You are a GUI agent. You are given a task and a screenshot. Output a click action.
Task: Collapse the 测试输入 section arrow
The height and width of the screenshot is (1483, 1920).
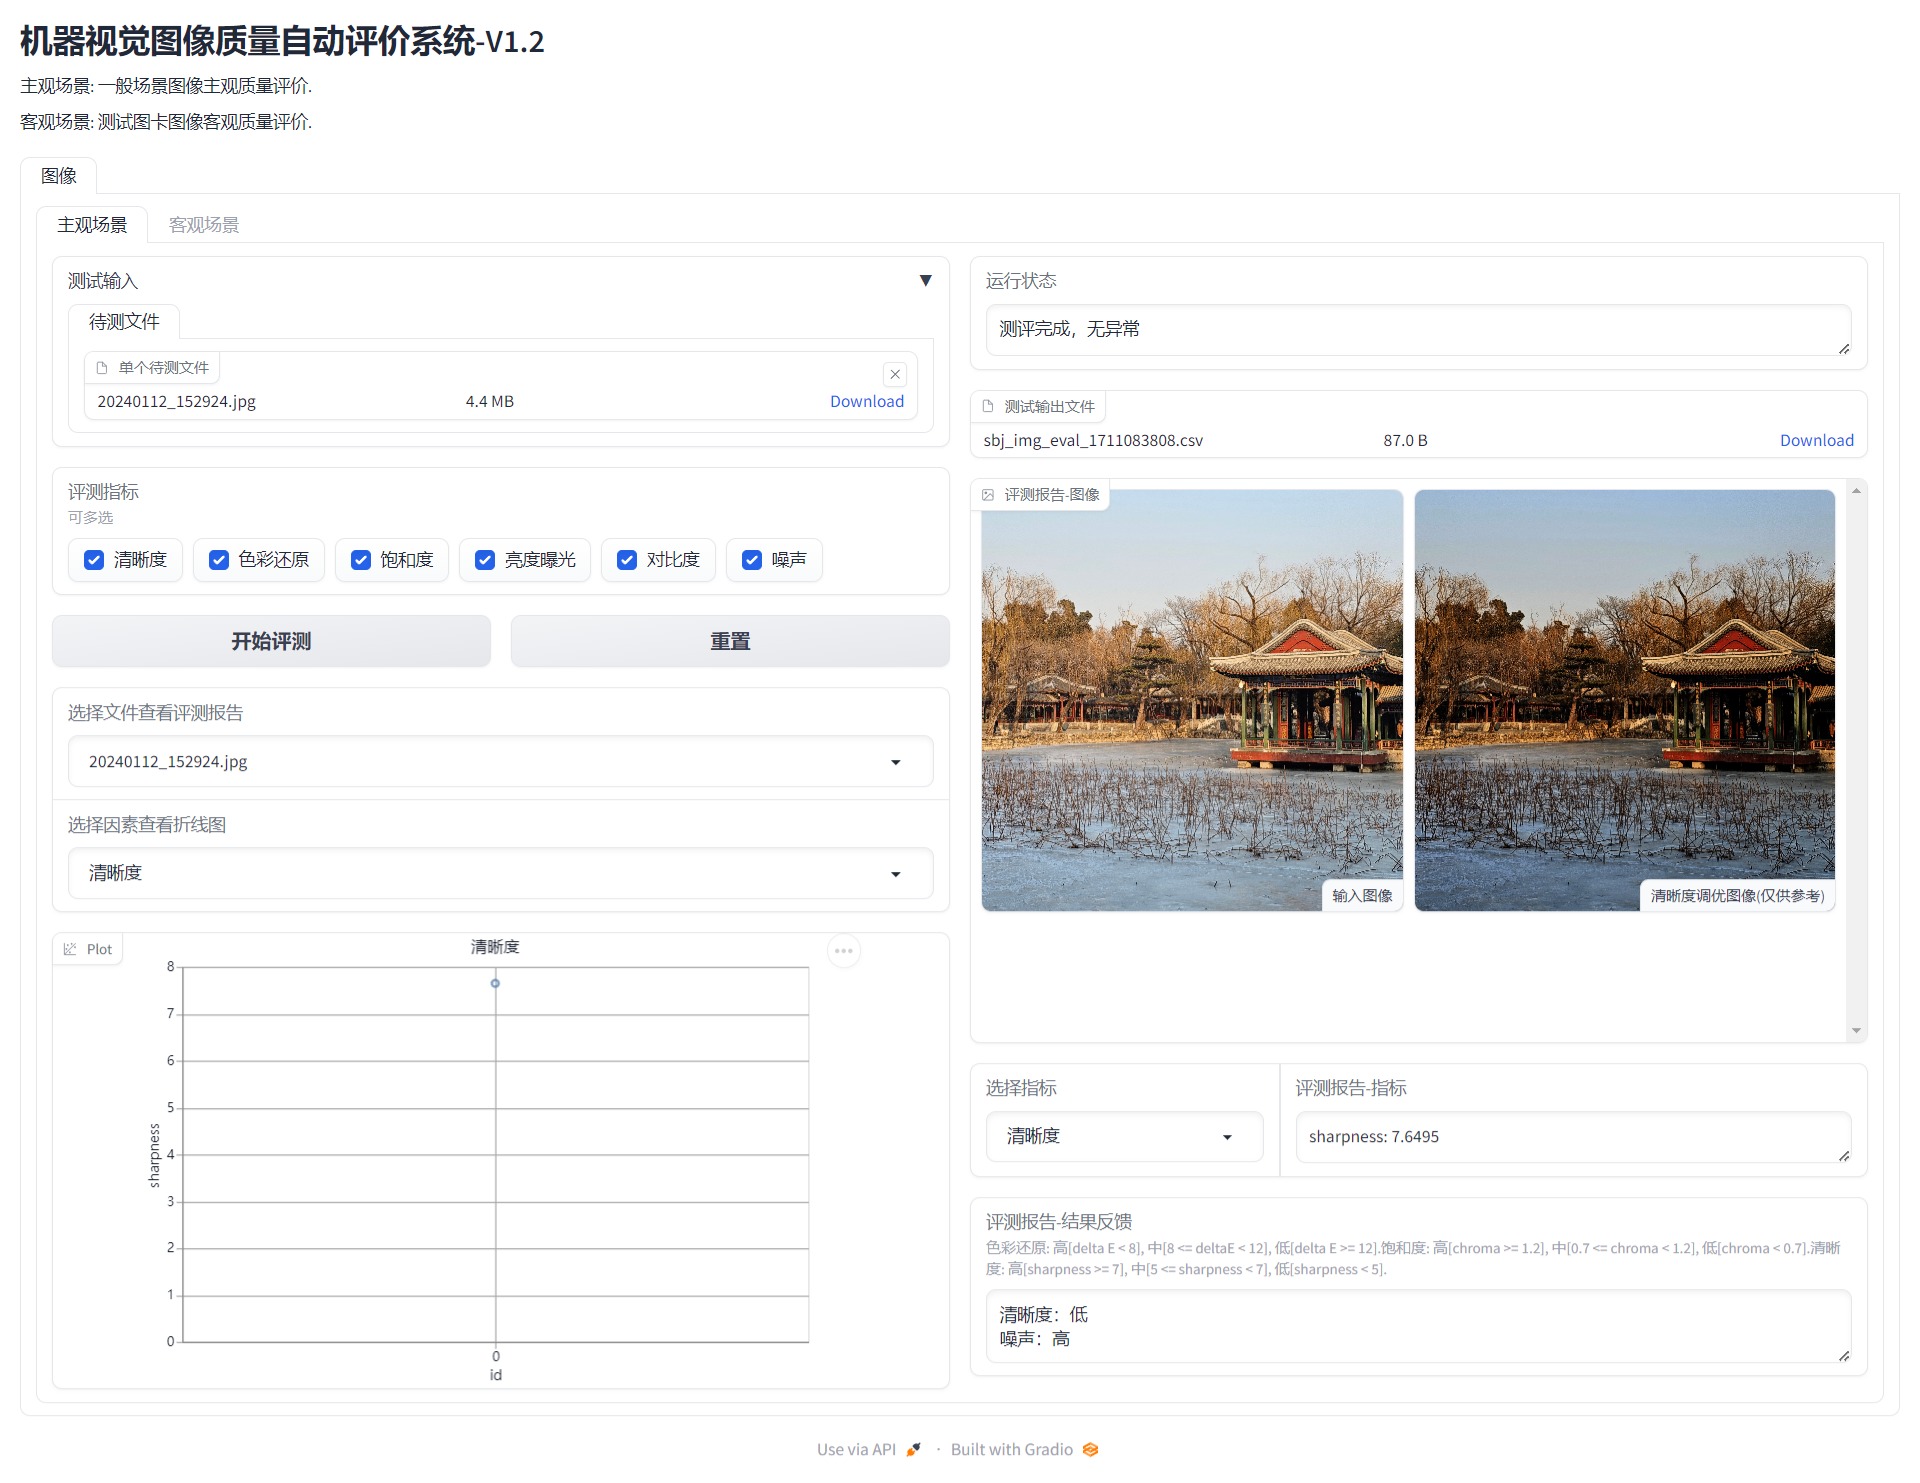coord(925,281)
